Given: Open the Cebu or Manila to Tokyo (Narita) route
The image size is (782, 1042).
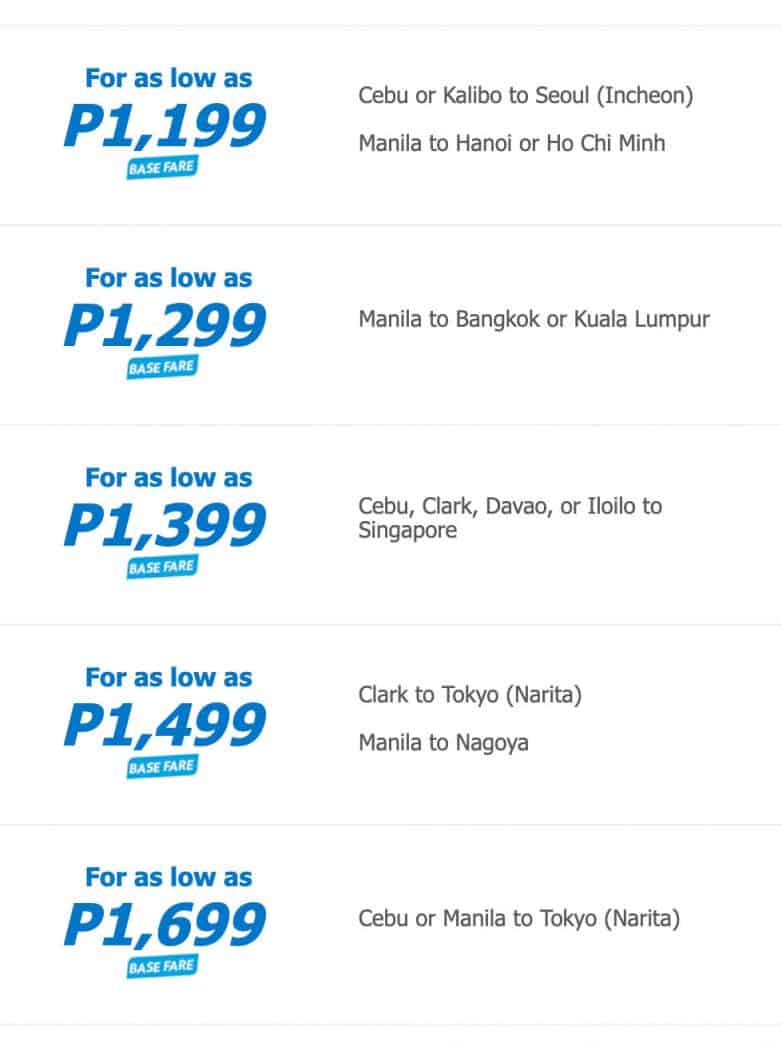Looking at the screenshot, I should 519,918.
